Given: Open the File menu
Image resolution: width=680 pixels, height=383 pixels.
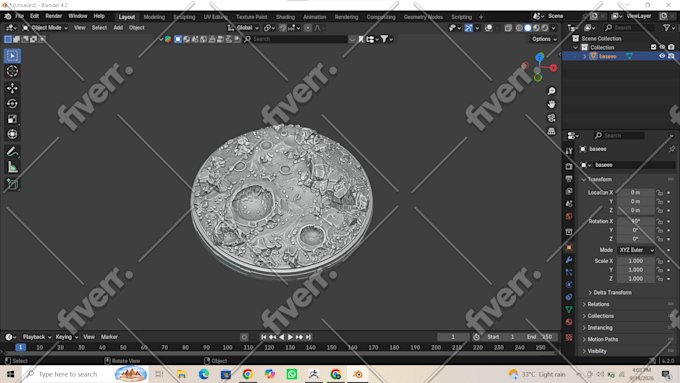Looking at the screenshot, I should pyautogui.click(x=20, y=16).
